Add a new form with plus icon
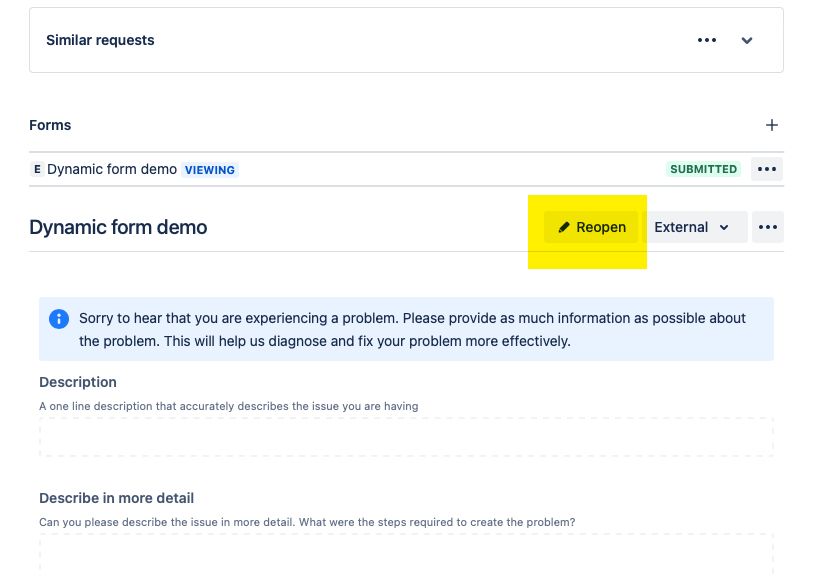Image resolution: width=840 pixels, height=576 pixels. (771, 125)
